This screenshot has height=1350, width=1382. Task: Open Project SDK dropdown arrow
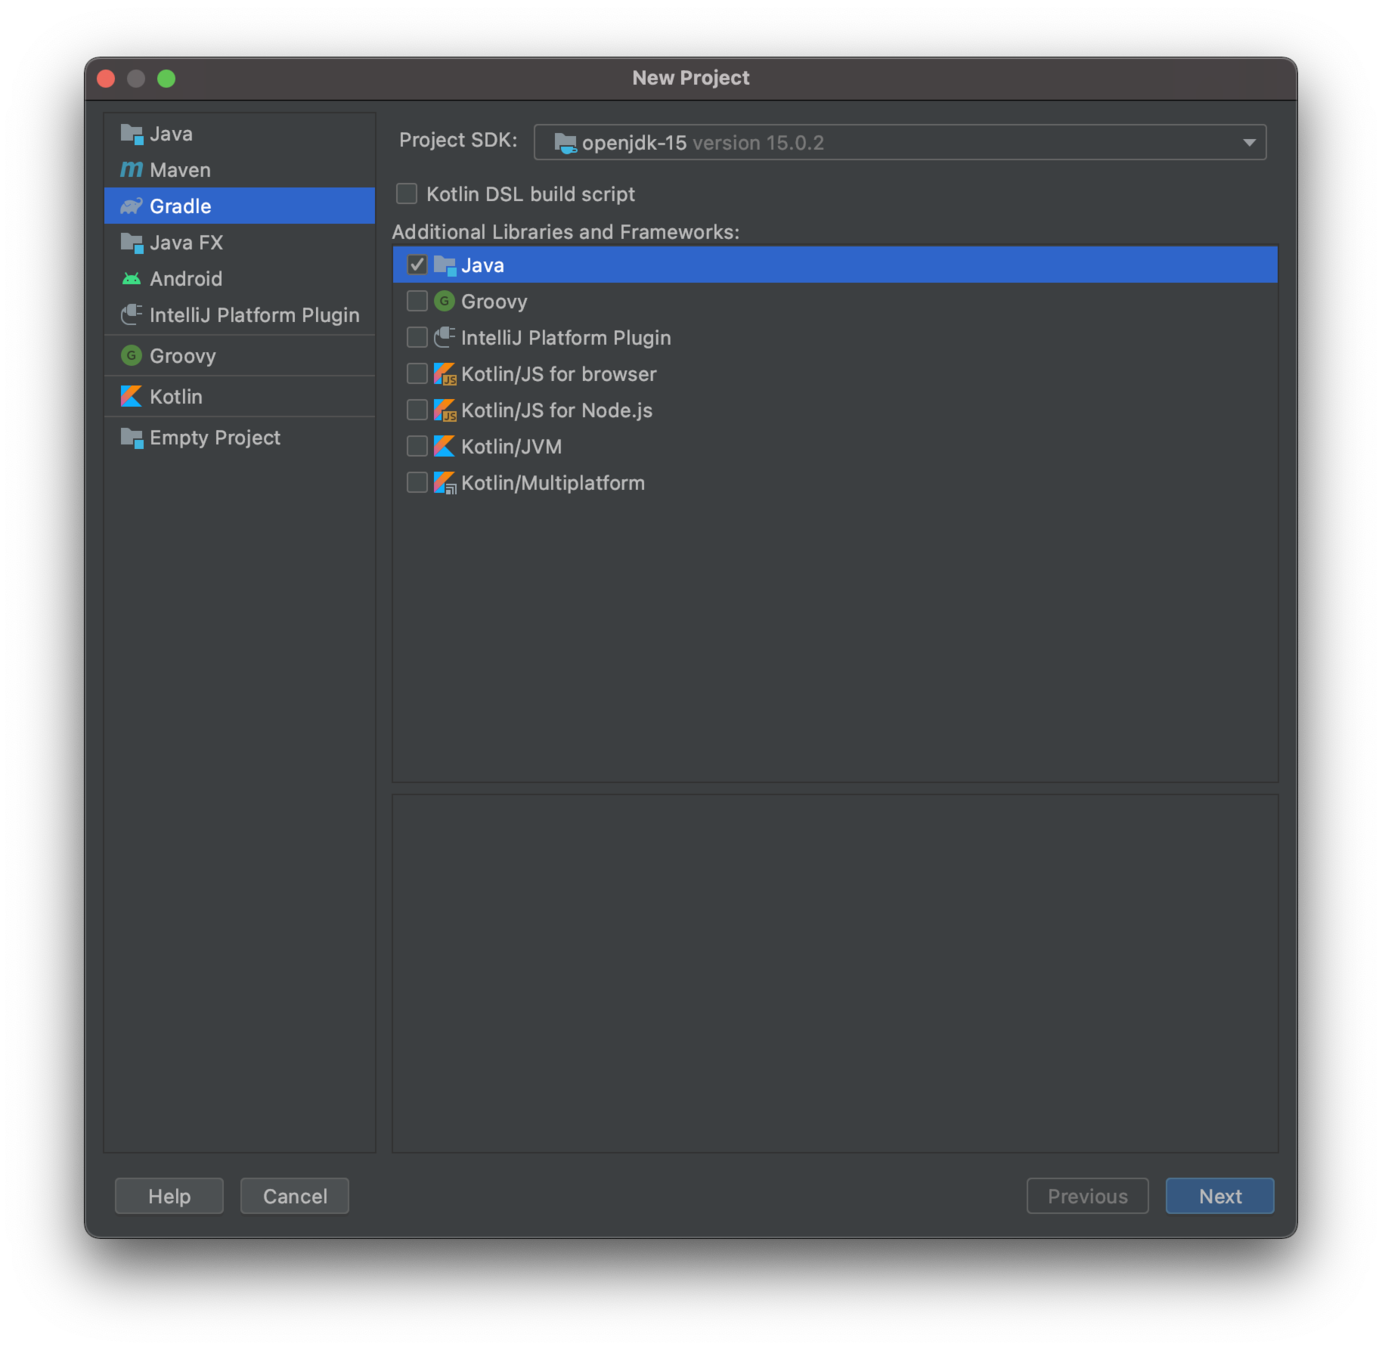point(1249,143)
